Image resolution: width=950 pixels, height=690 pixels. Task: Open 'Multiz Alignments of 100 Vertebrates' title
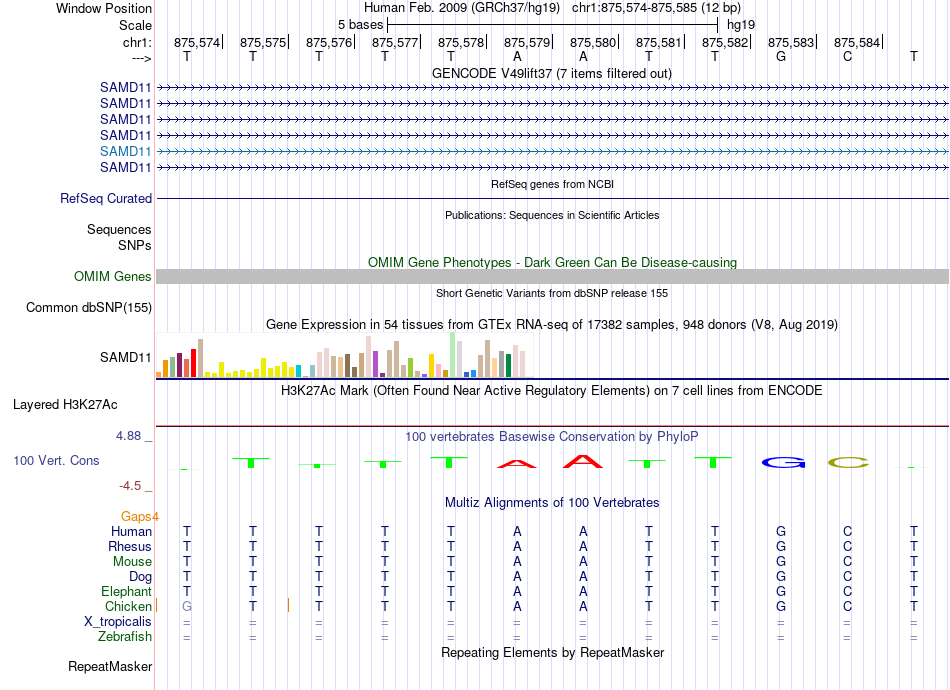[x=552, y=503]
